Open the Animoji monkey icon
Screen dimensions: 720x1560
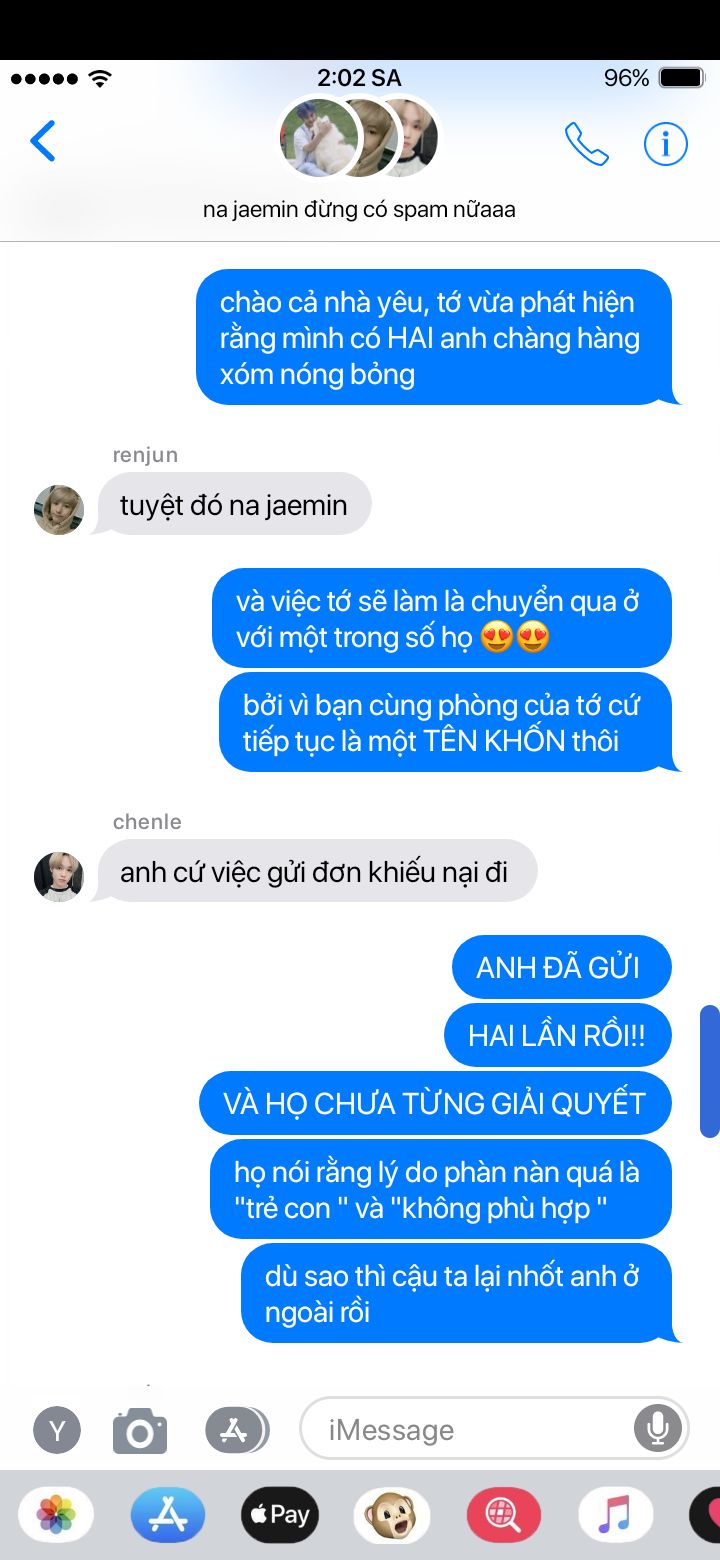[392, 1515]
